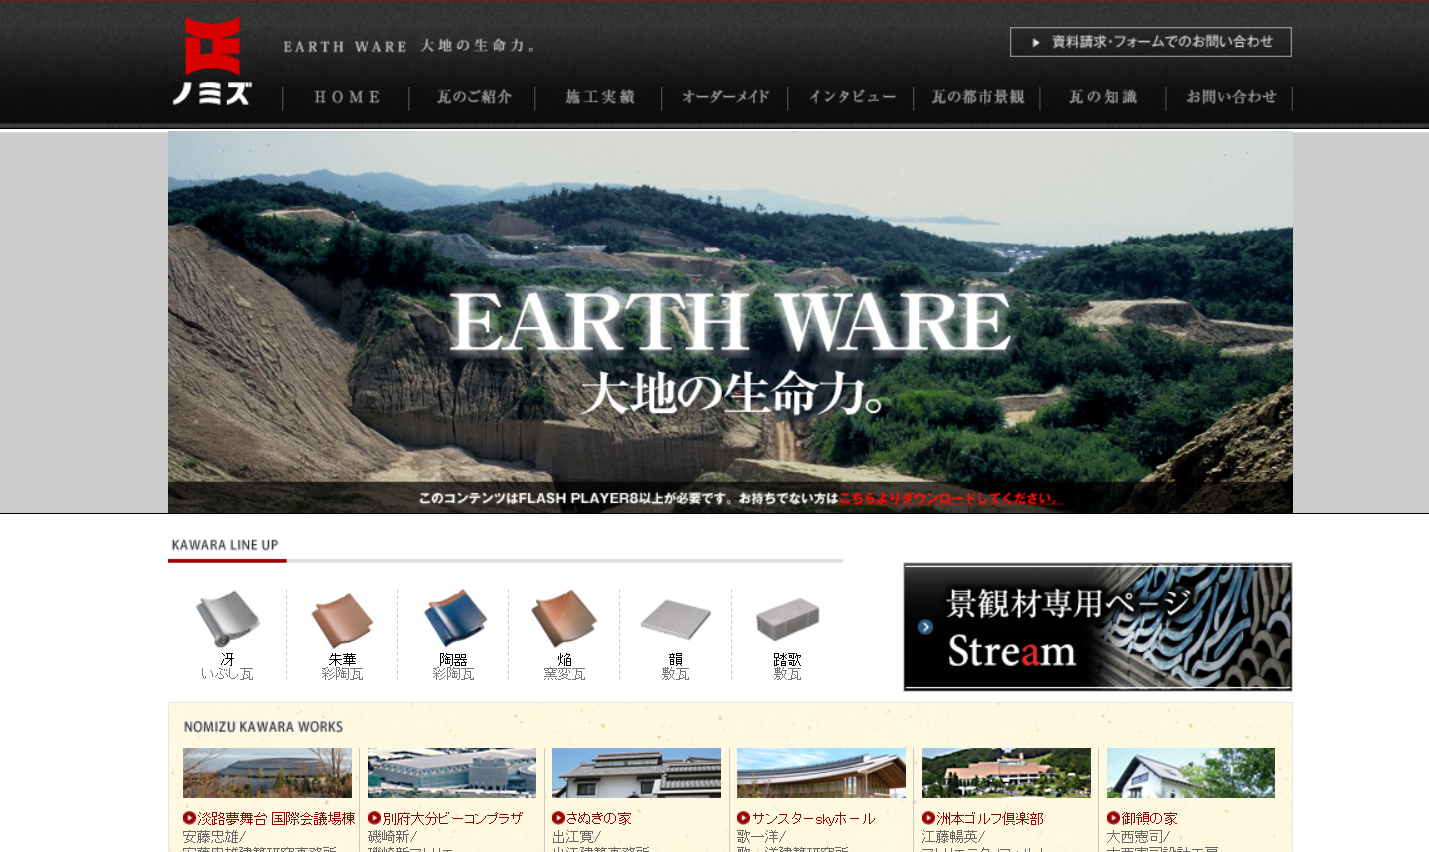Open the Stream 景観材専用ページ banner
This screenshot has width=1429, height=852.
[1097, 627]
